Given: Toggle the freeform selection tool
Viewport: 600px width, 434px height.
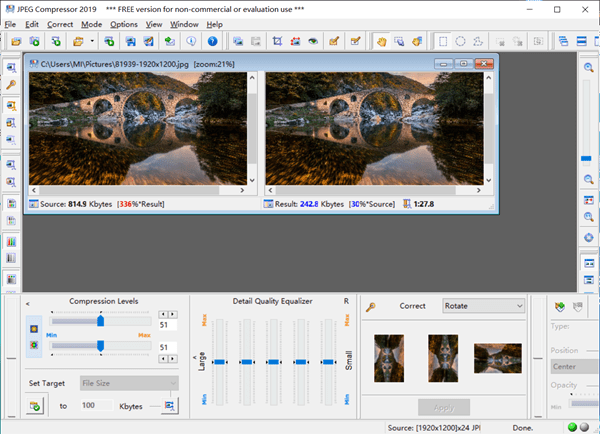Looking at the screenshot, I should pos(478,41).
